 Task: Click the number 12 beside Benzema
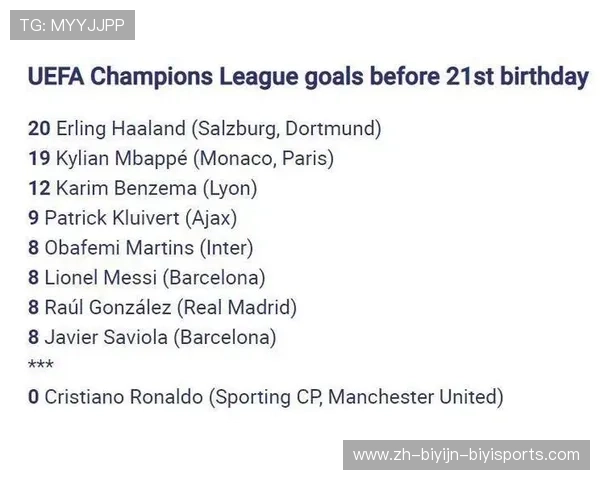[x=39, y=188]
